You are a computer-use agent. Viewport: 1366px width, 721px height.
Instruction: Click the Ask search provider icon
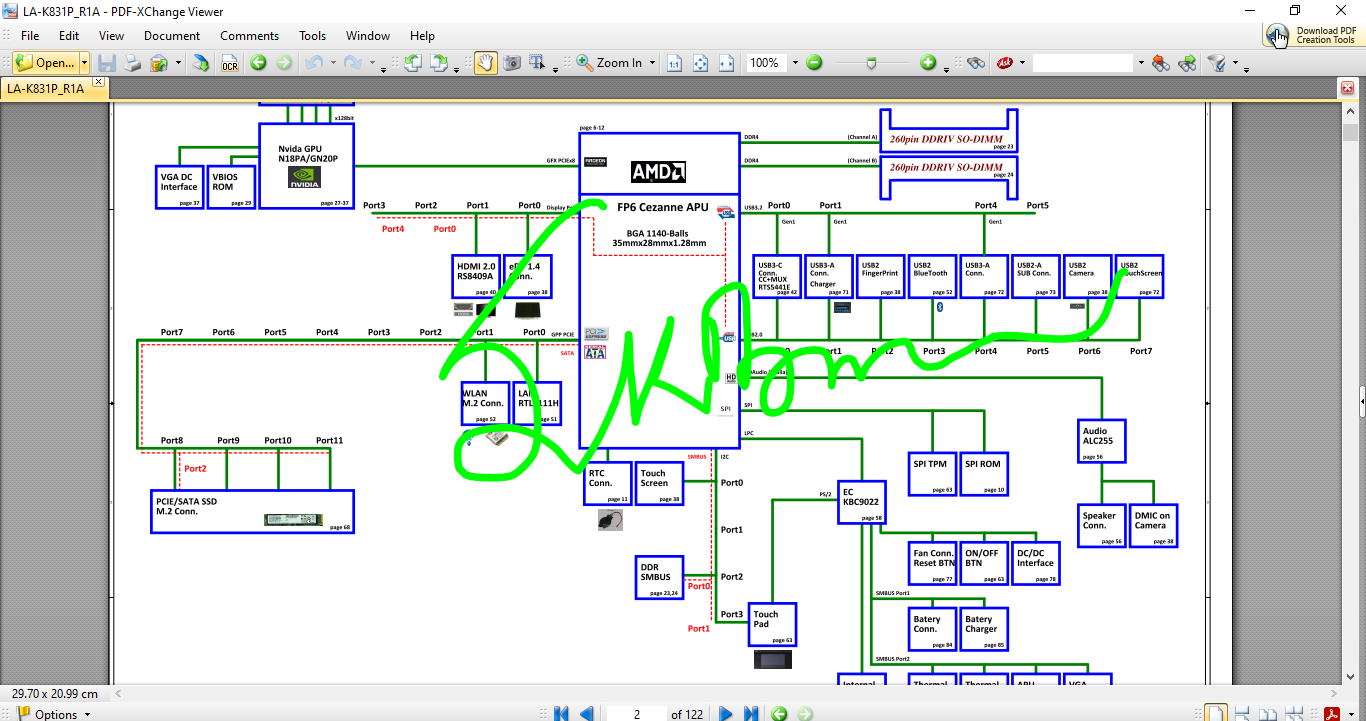[1004, 63]
